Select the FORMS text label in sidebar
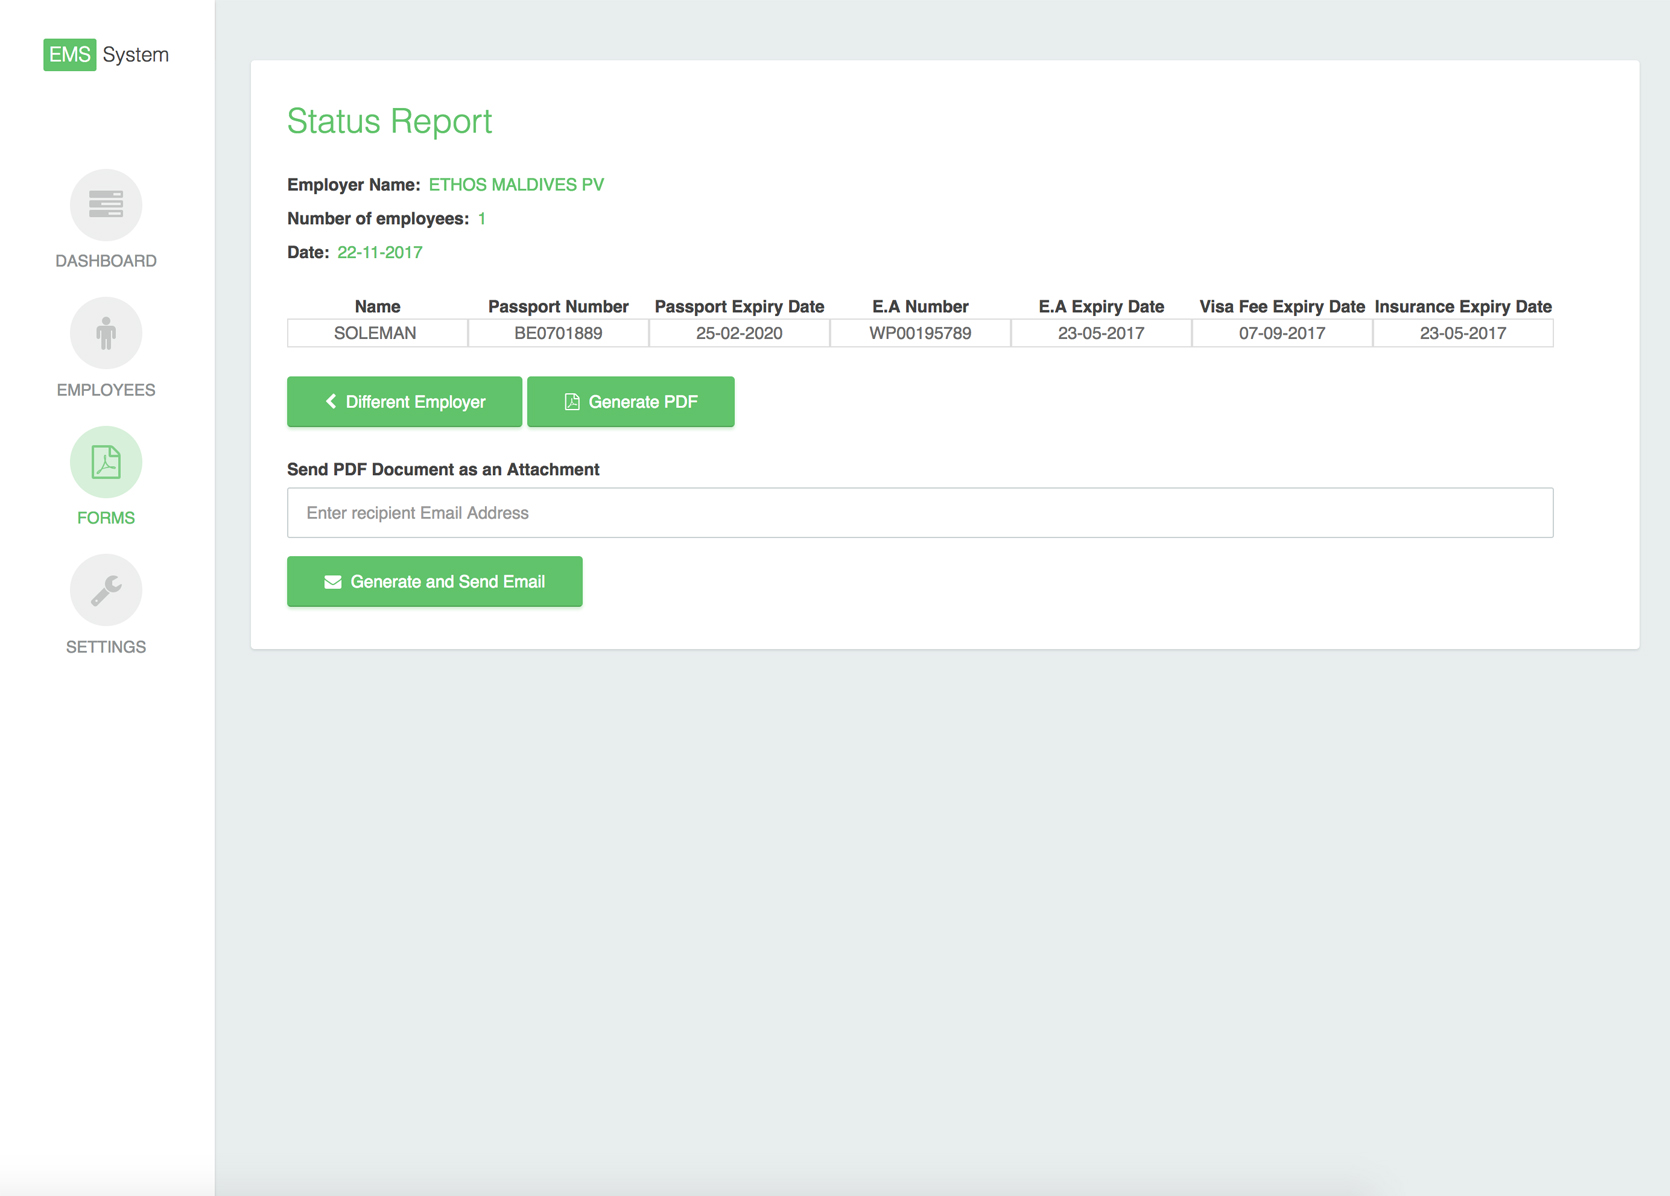 click(x=106, y=518)
